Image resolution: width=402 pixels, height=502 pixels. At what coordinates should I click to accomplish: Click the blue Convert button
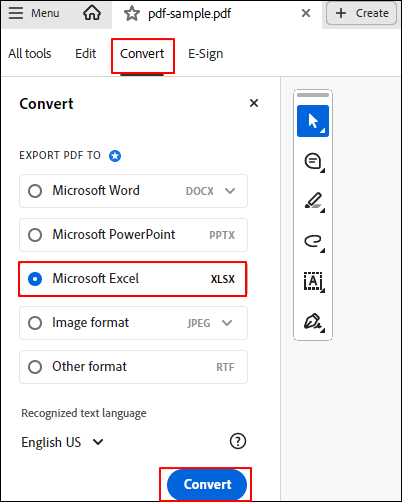207,484
